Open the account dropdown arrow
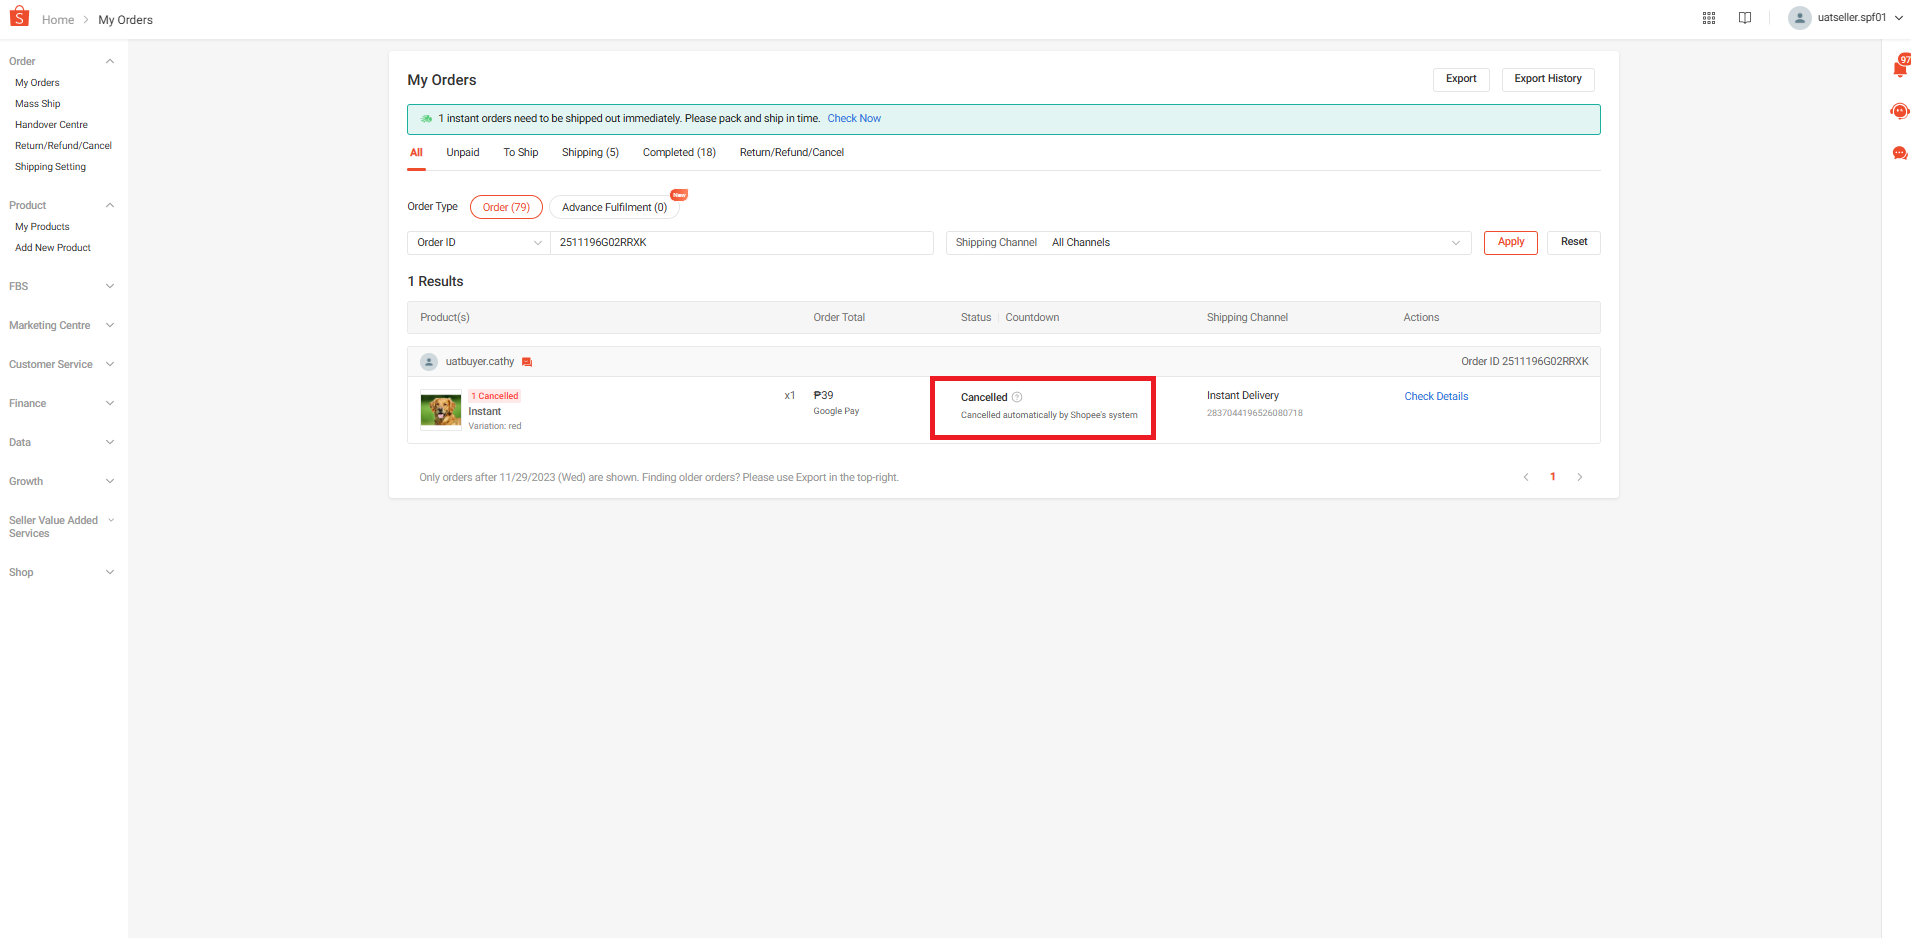The image size is (1911, 938). click(x=1898, y=18)
